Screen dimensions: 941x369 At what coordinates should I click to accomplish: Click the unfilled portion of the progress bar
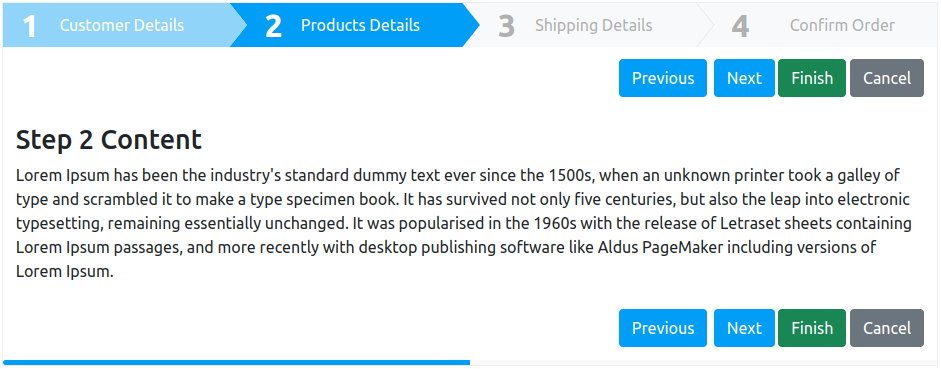tap(703, 362)
